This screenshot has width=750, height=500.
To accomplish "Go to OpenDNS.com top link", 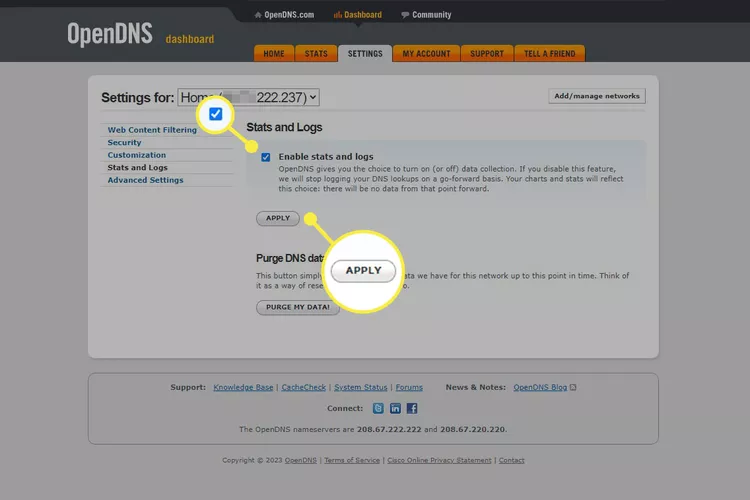I will [284, 15].
